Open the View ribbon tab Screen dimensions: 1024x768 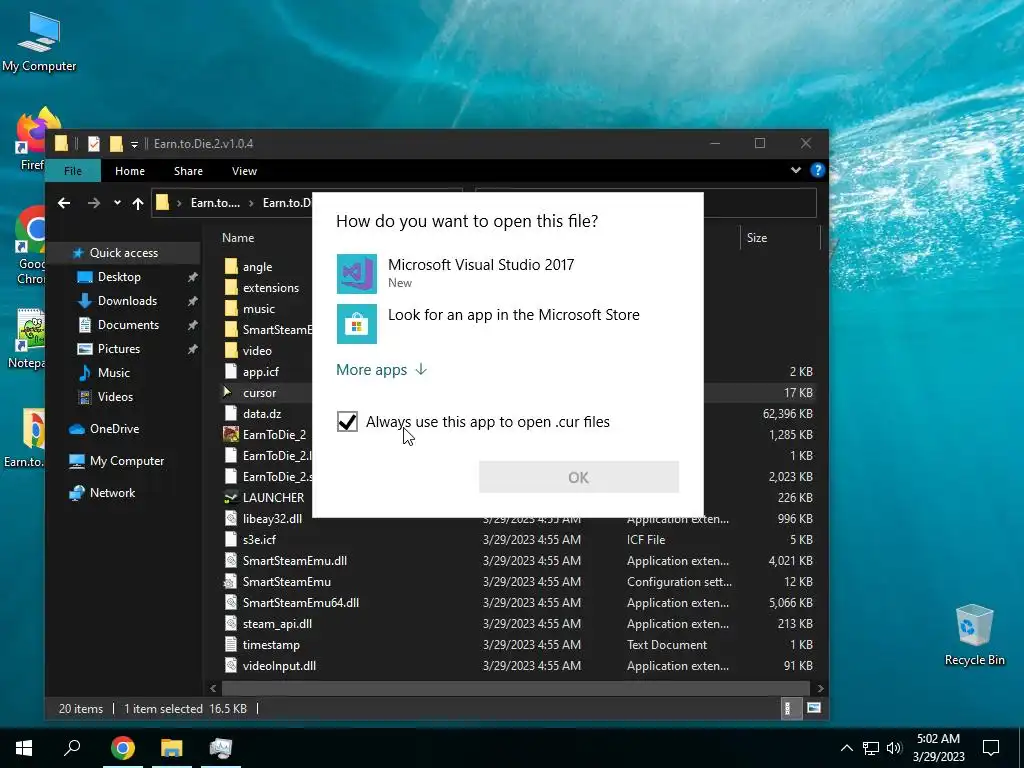(244, 171)
